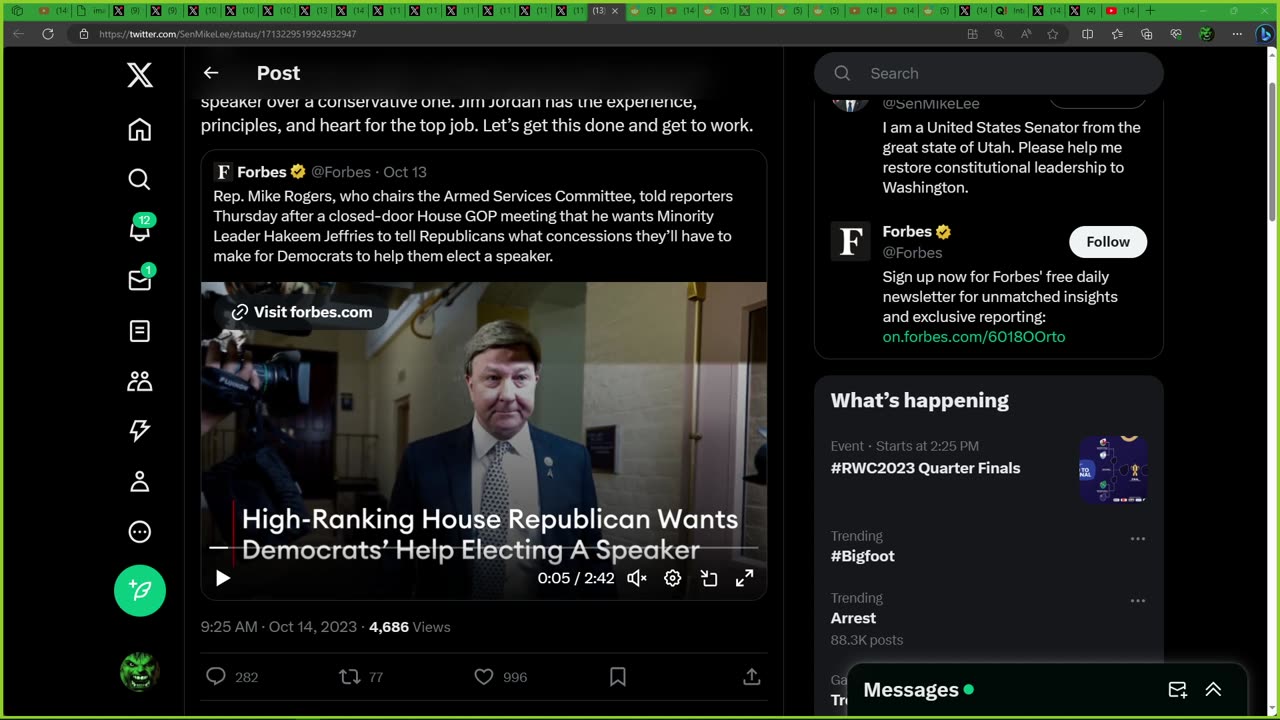Bookmark this post
This screenshot has width=1280, height=720.
pyautogui.click(x=618, y=677)
